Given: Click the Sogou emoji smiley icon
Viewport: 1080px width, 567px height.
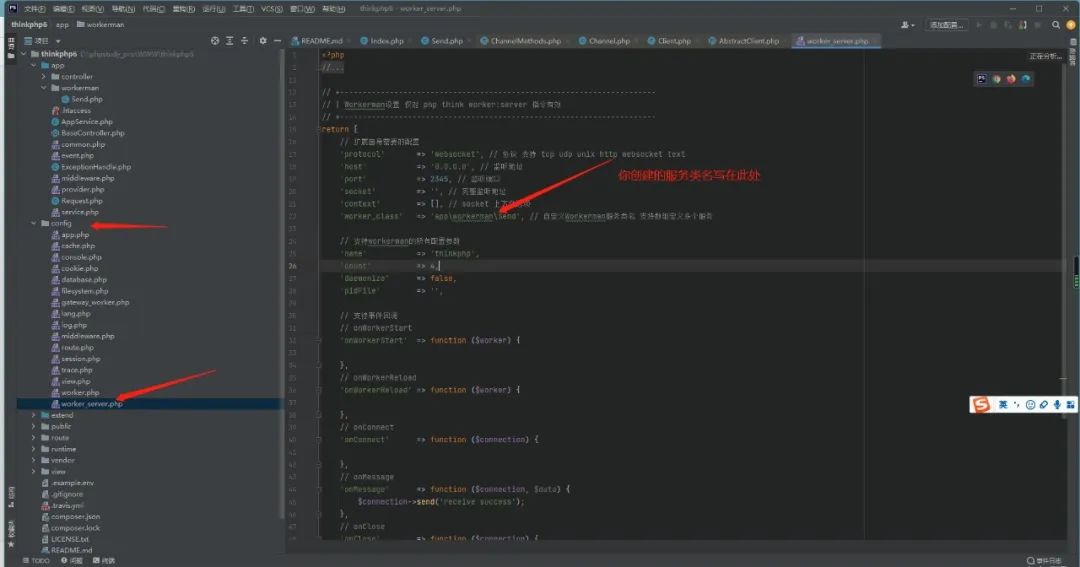Looking at the screenshot, I should (1030, 404).
